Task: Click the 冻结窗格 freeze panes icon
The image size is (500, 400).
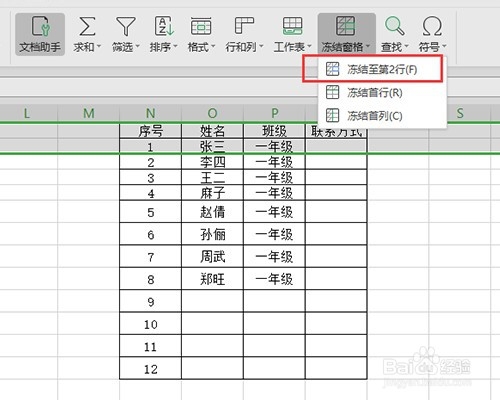Action: 345,26
